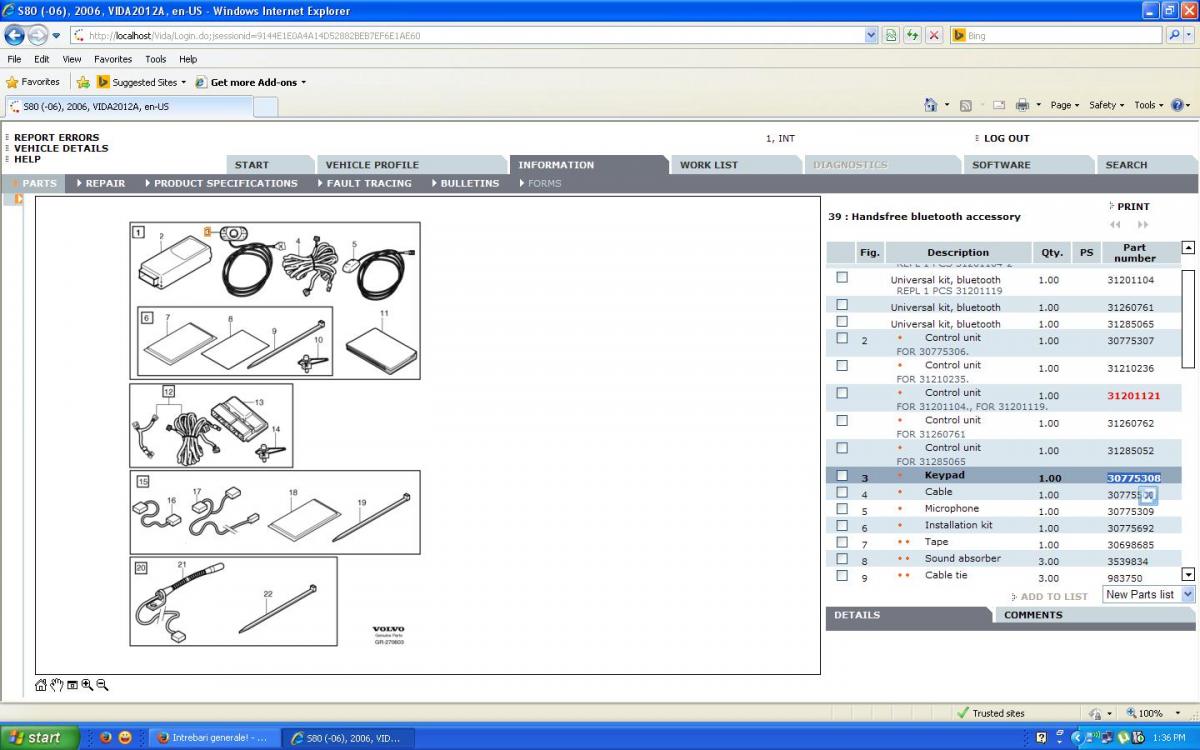
Task: Open the VEHICLE DETAILS link
Action: [x=61, y=148]
